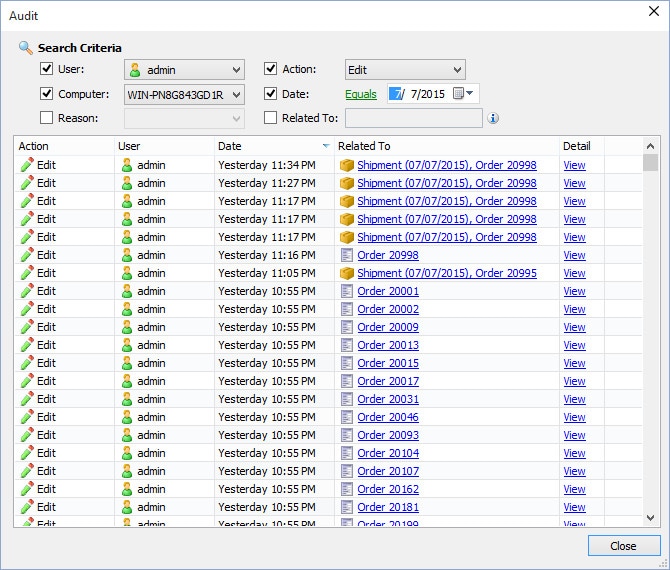Click the info icon beside Related To field
Image resolution: width=670 pixels, height=570 pixels.
pos(493,118)
